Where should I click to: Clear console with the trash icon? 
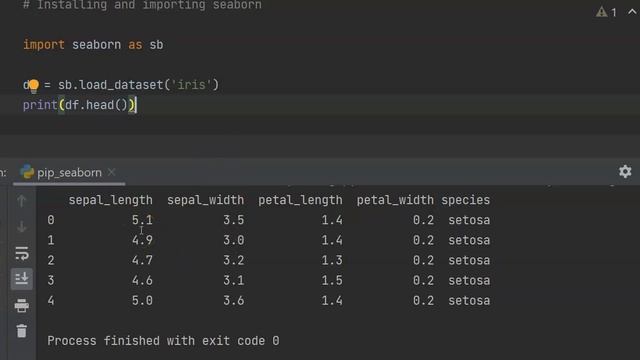click(x=22, y=331)
